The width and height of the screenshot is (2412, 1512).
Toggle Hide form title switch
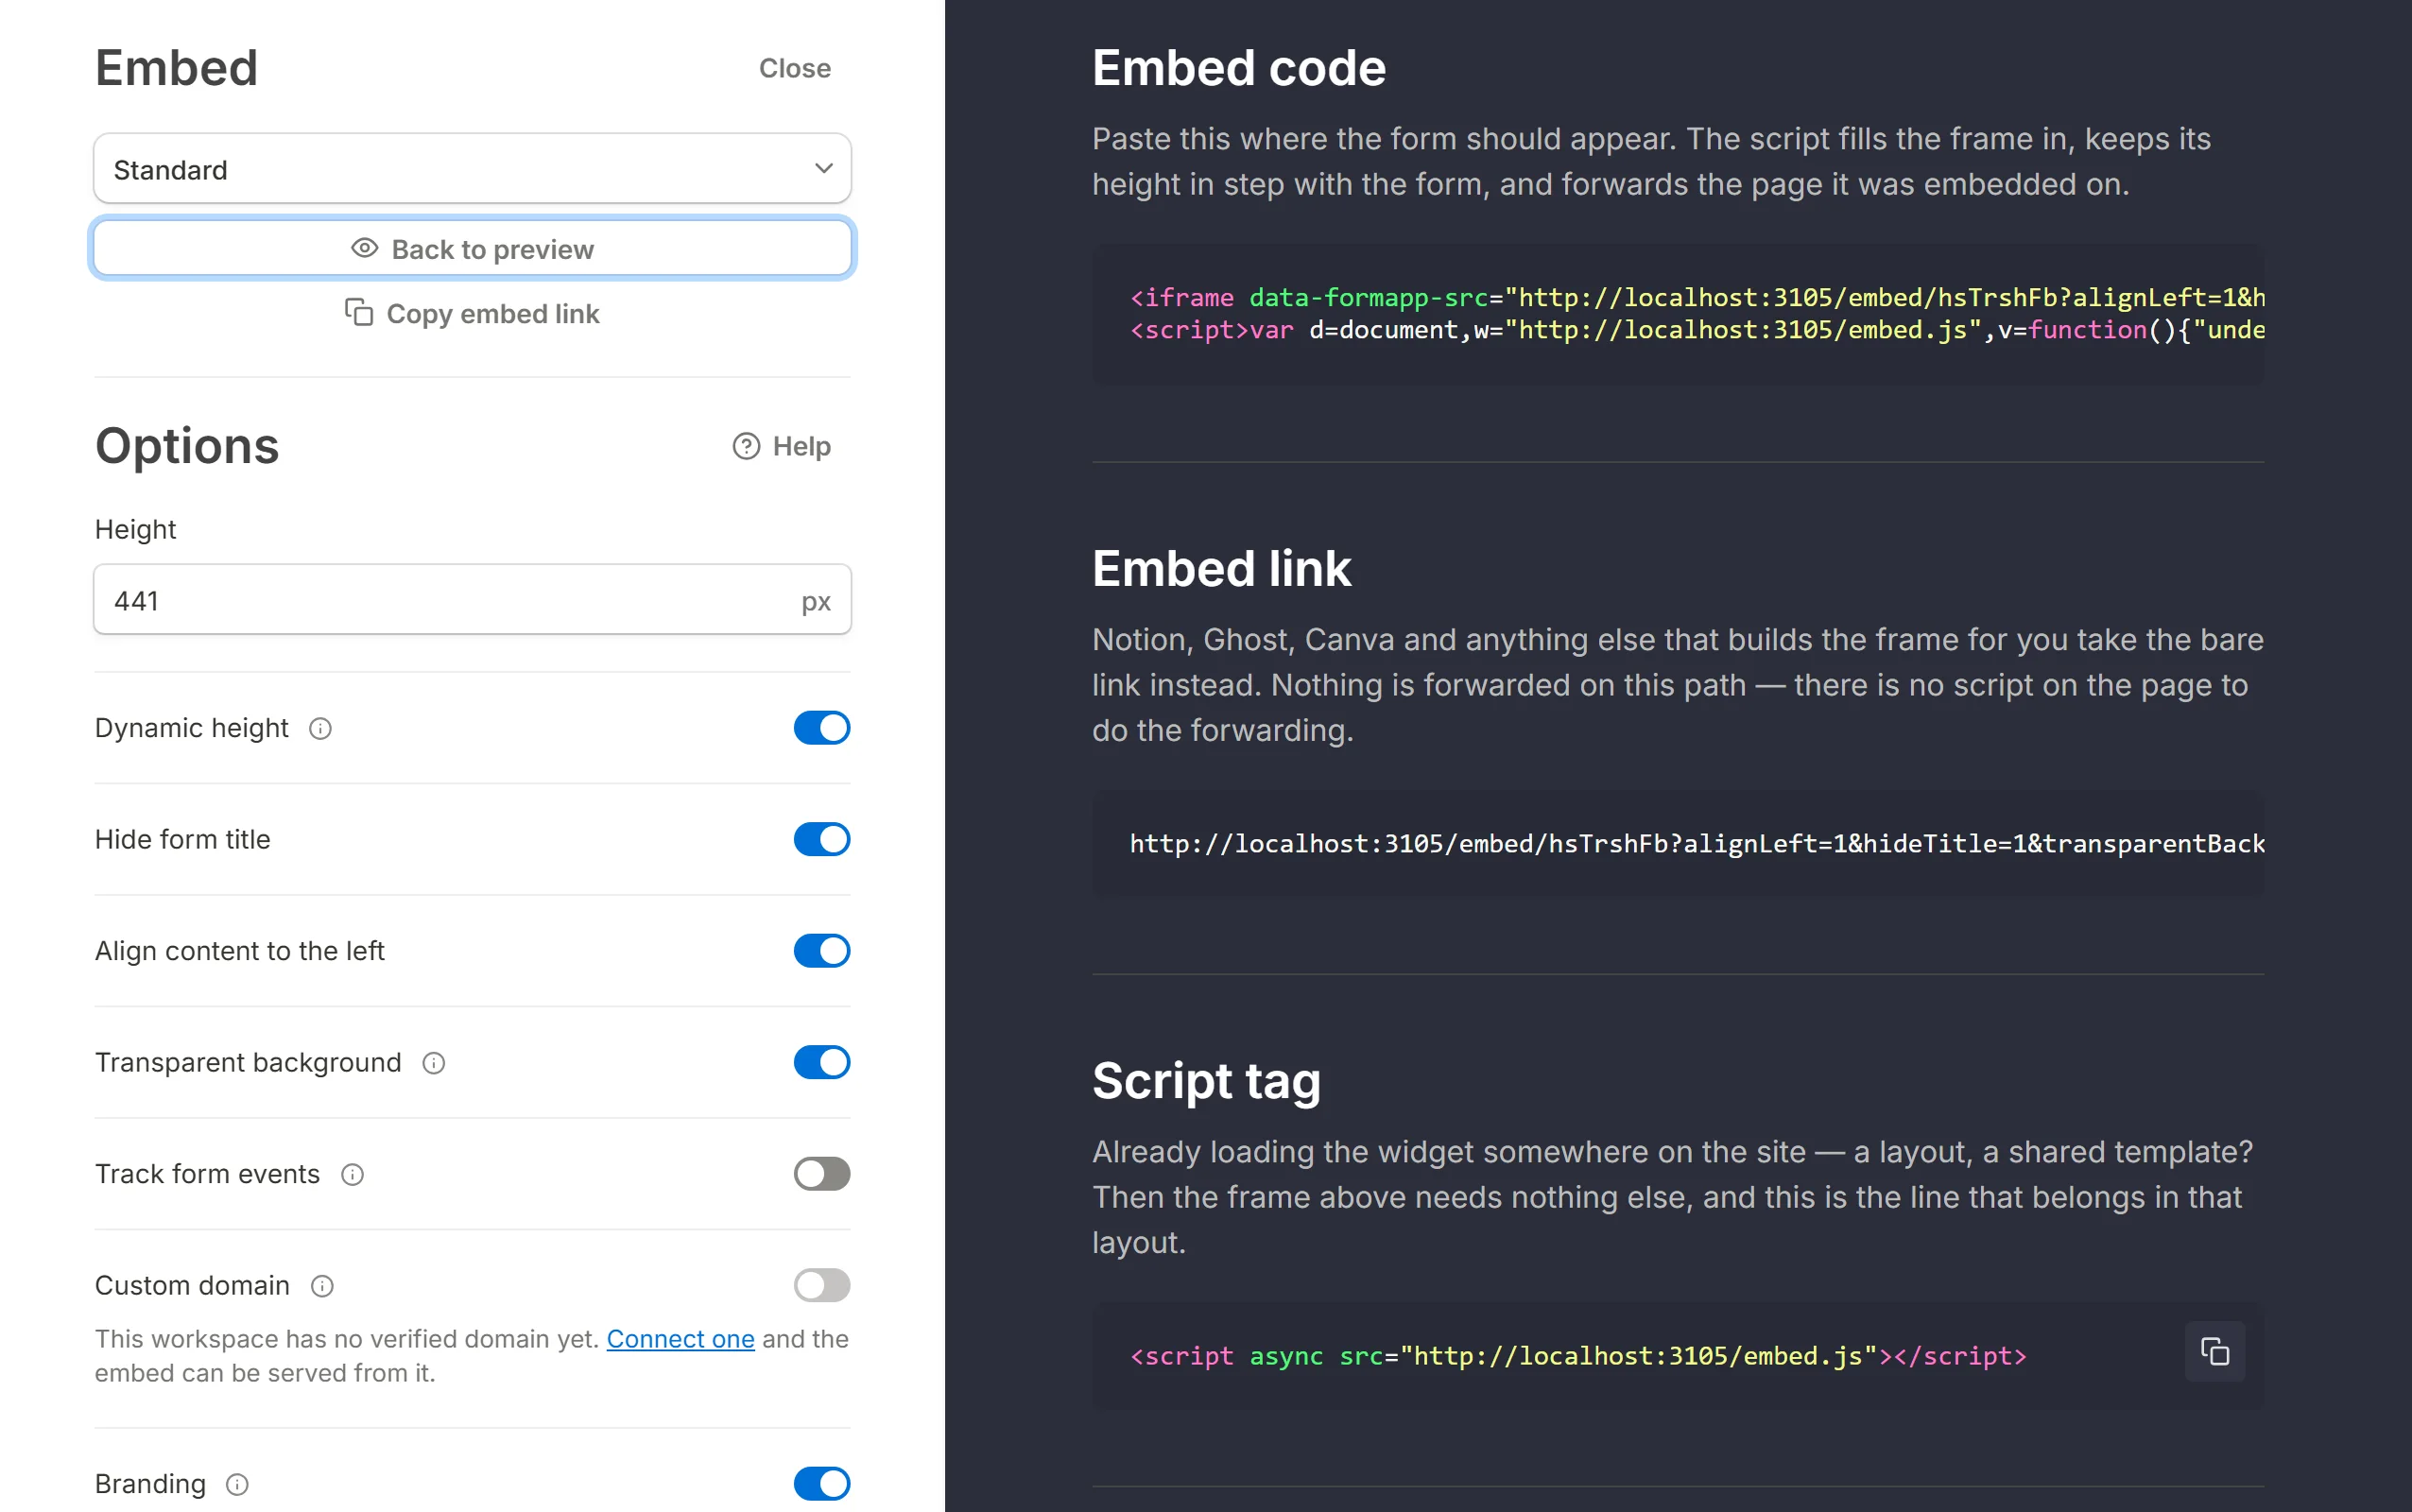coord(821,839)
